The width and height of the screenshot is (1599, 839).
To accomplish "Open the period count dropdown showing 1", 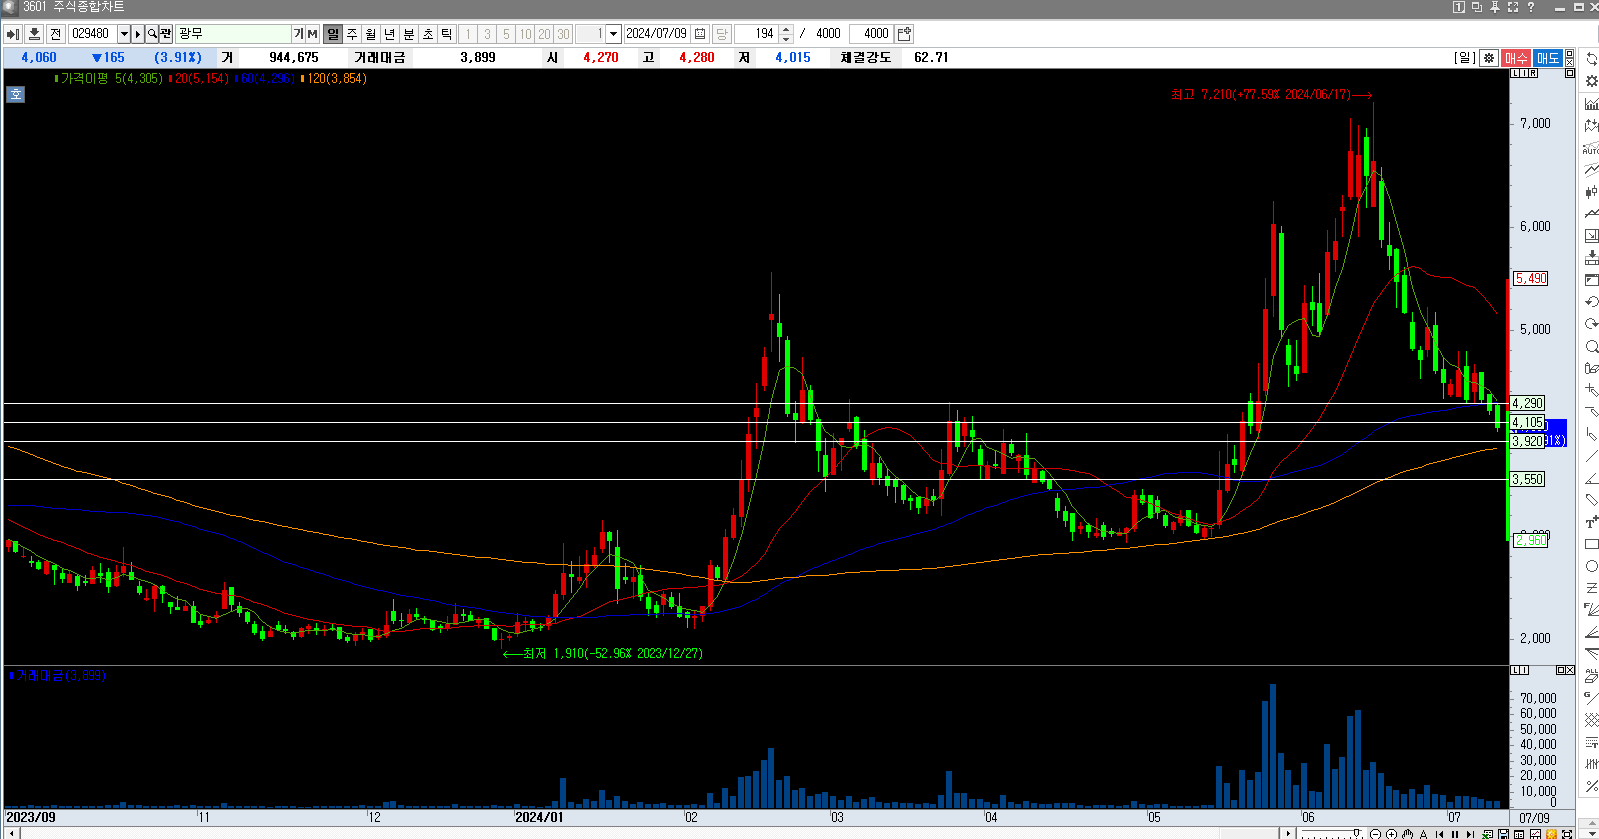I will (x=614, y=34).
